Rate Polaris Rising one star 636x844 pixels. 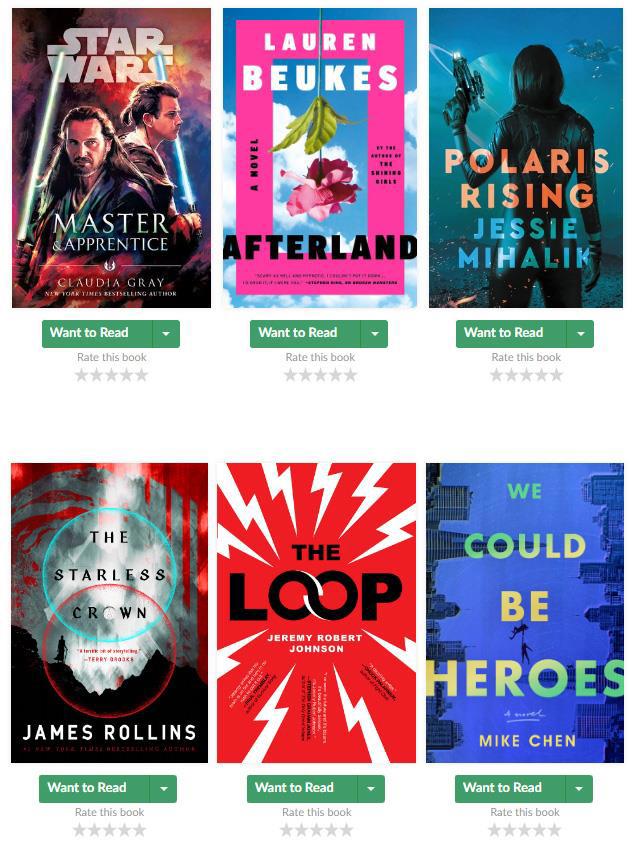pos(496,375)
